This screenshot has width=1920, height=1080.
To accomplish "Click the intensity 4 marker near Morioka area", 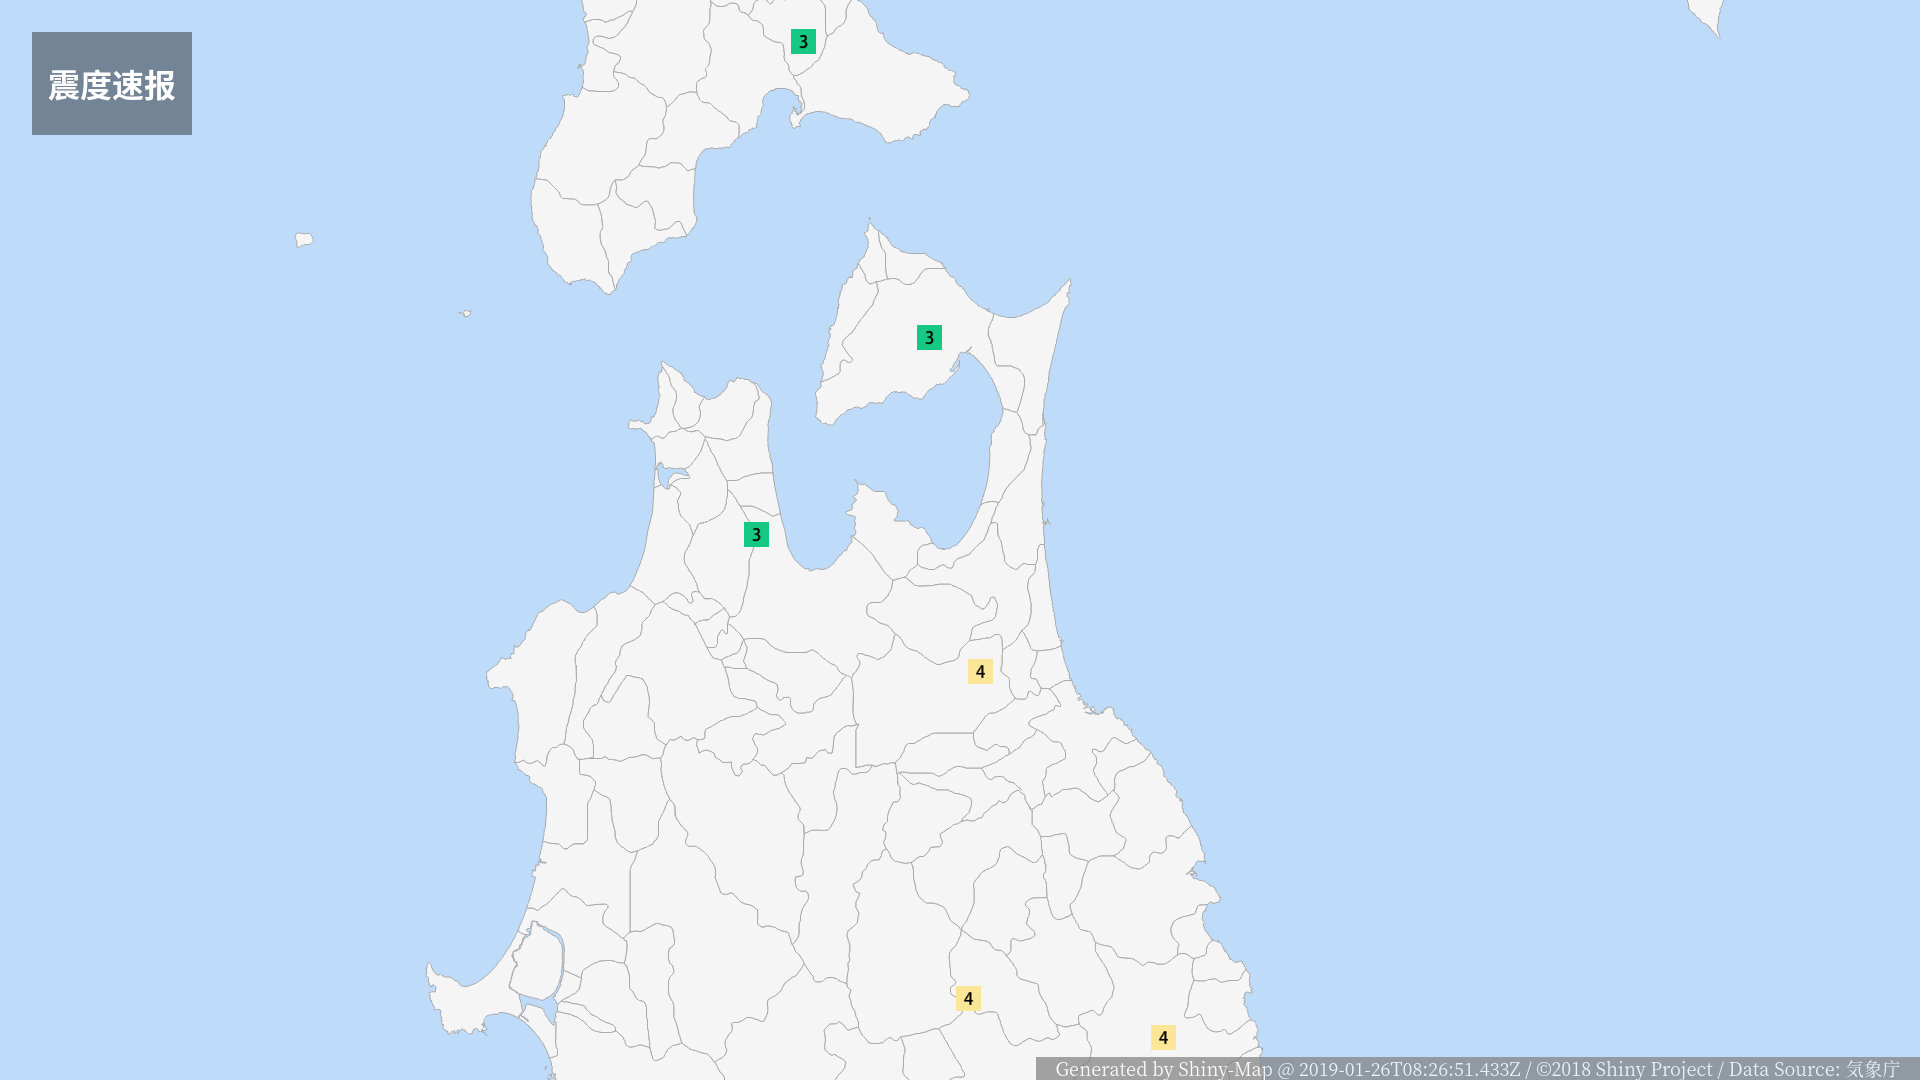I will click(x=968, y=999).
